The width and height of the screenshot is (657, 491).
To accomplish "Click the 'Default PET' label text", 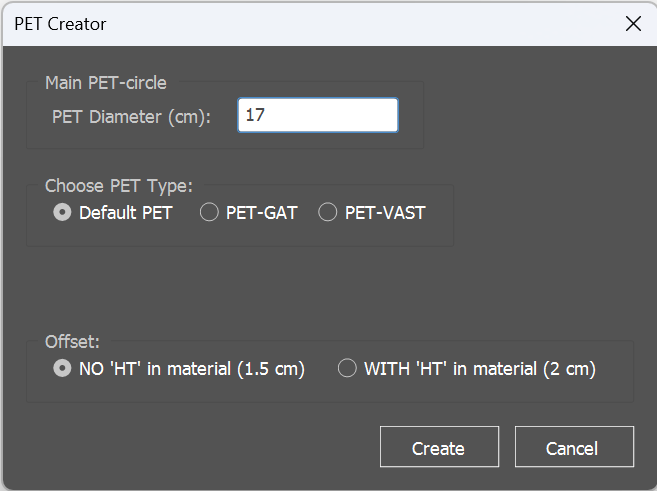I will (x=125, y=212).
